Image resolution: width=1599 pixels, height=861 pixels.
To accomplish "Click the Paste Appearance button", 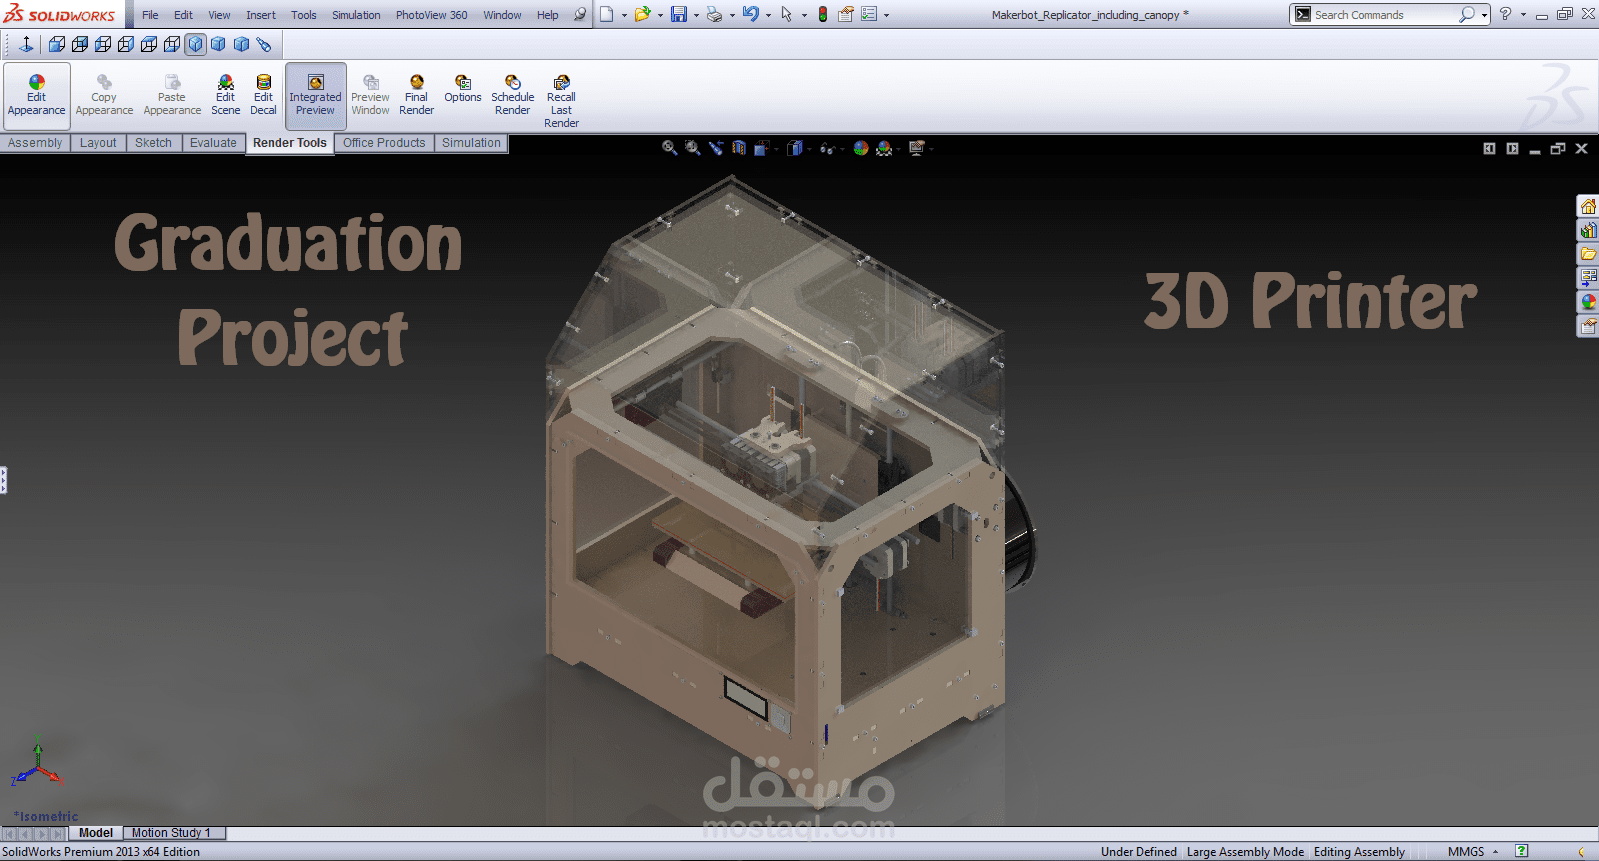I will tap(172, 96).
